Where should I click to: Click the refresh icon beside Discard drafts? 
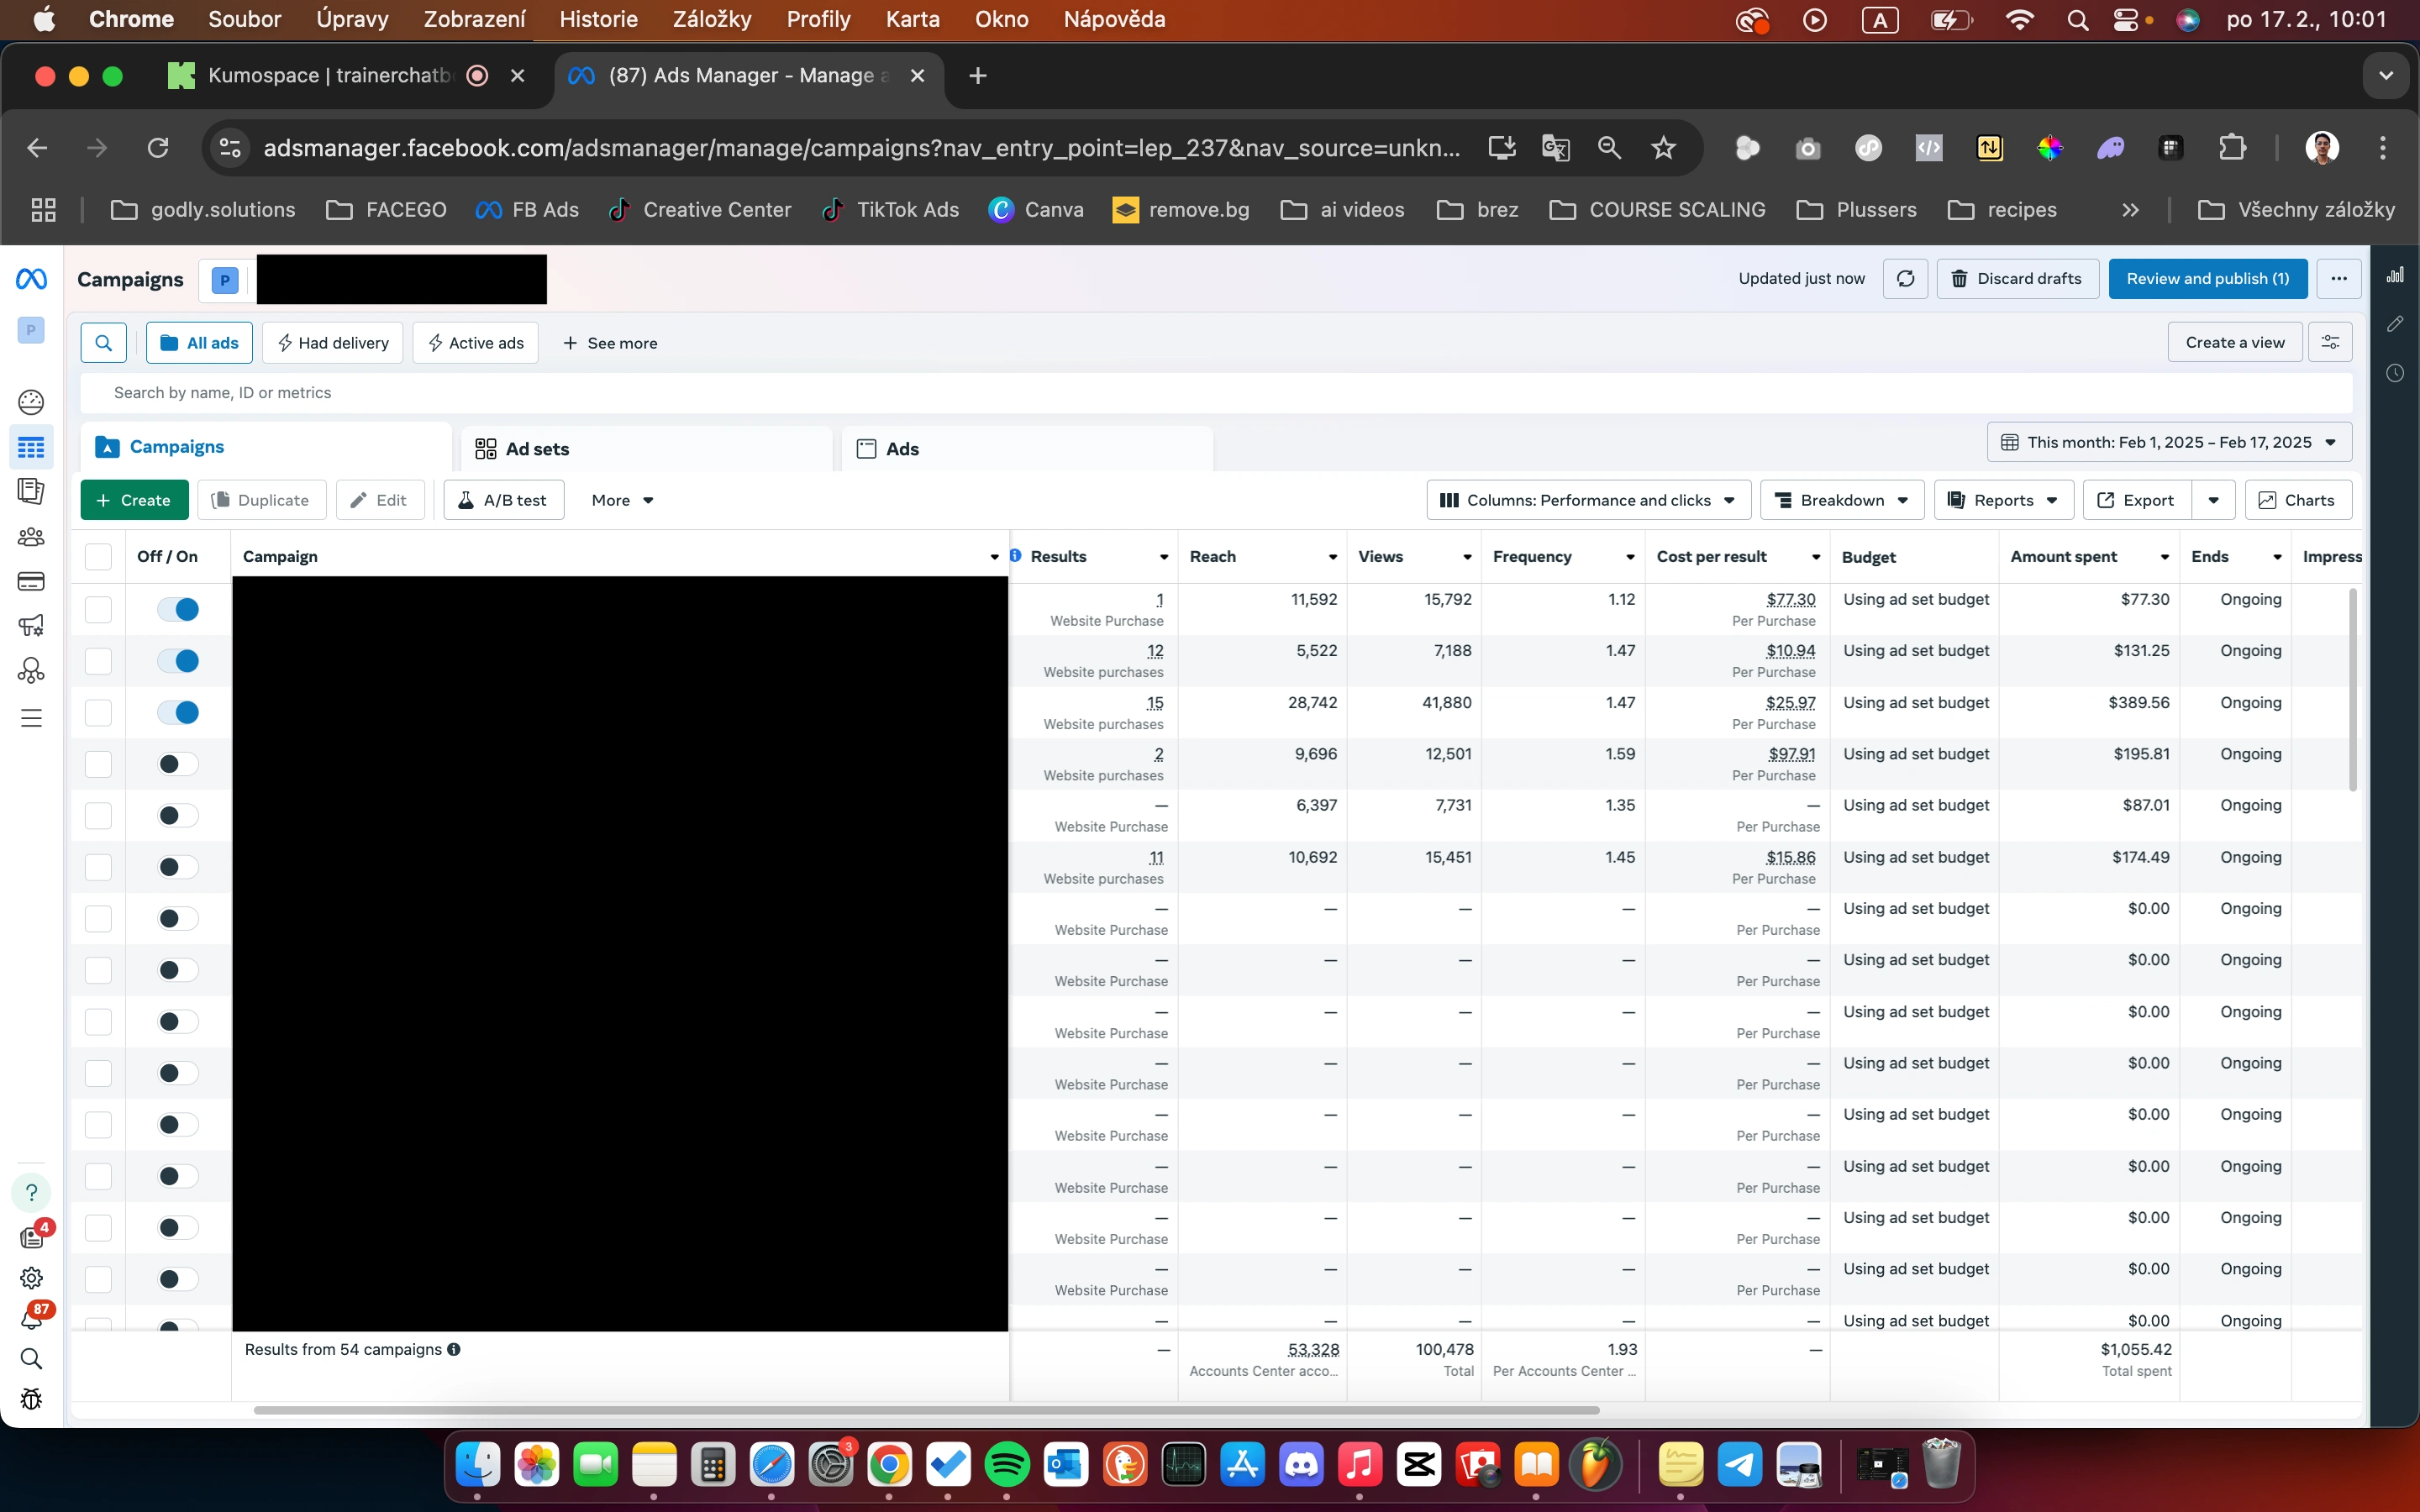1905,279
